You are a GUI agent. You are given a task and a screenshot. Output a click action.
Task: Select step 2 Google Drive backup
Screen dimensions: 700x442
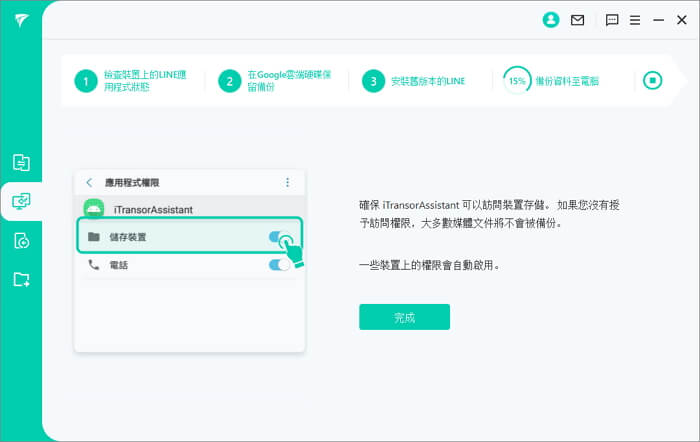coord(275,81)
